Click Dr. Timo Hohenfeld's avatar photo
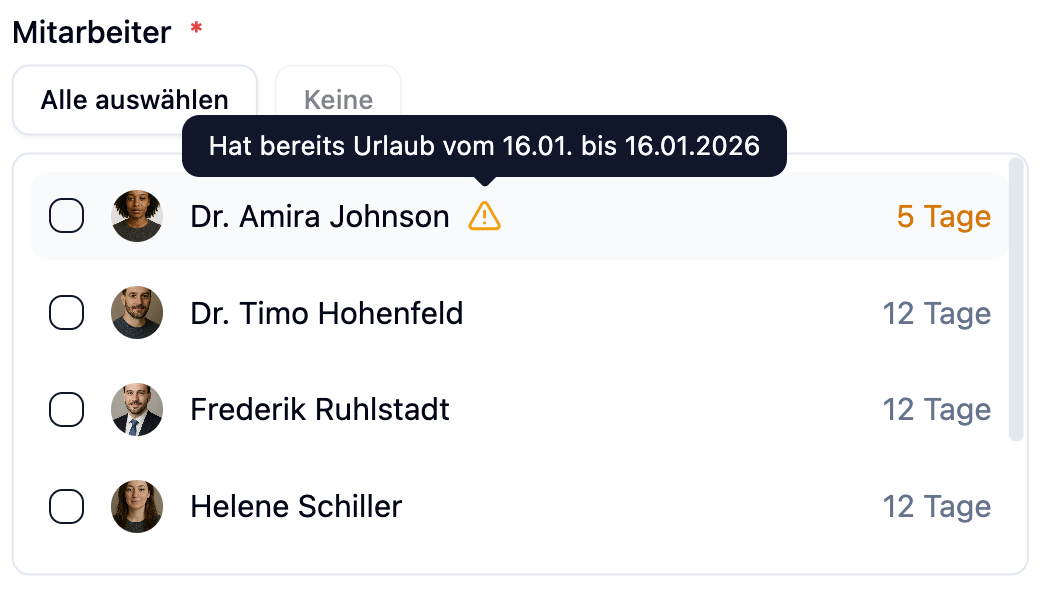Viewport: 1048px width, 592px height. (x=137, y=313)
